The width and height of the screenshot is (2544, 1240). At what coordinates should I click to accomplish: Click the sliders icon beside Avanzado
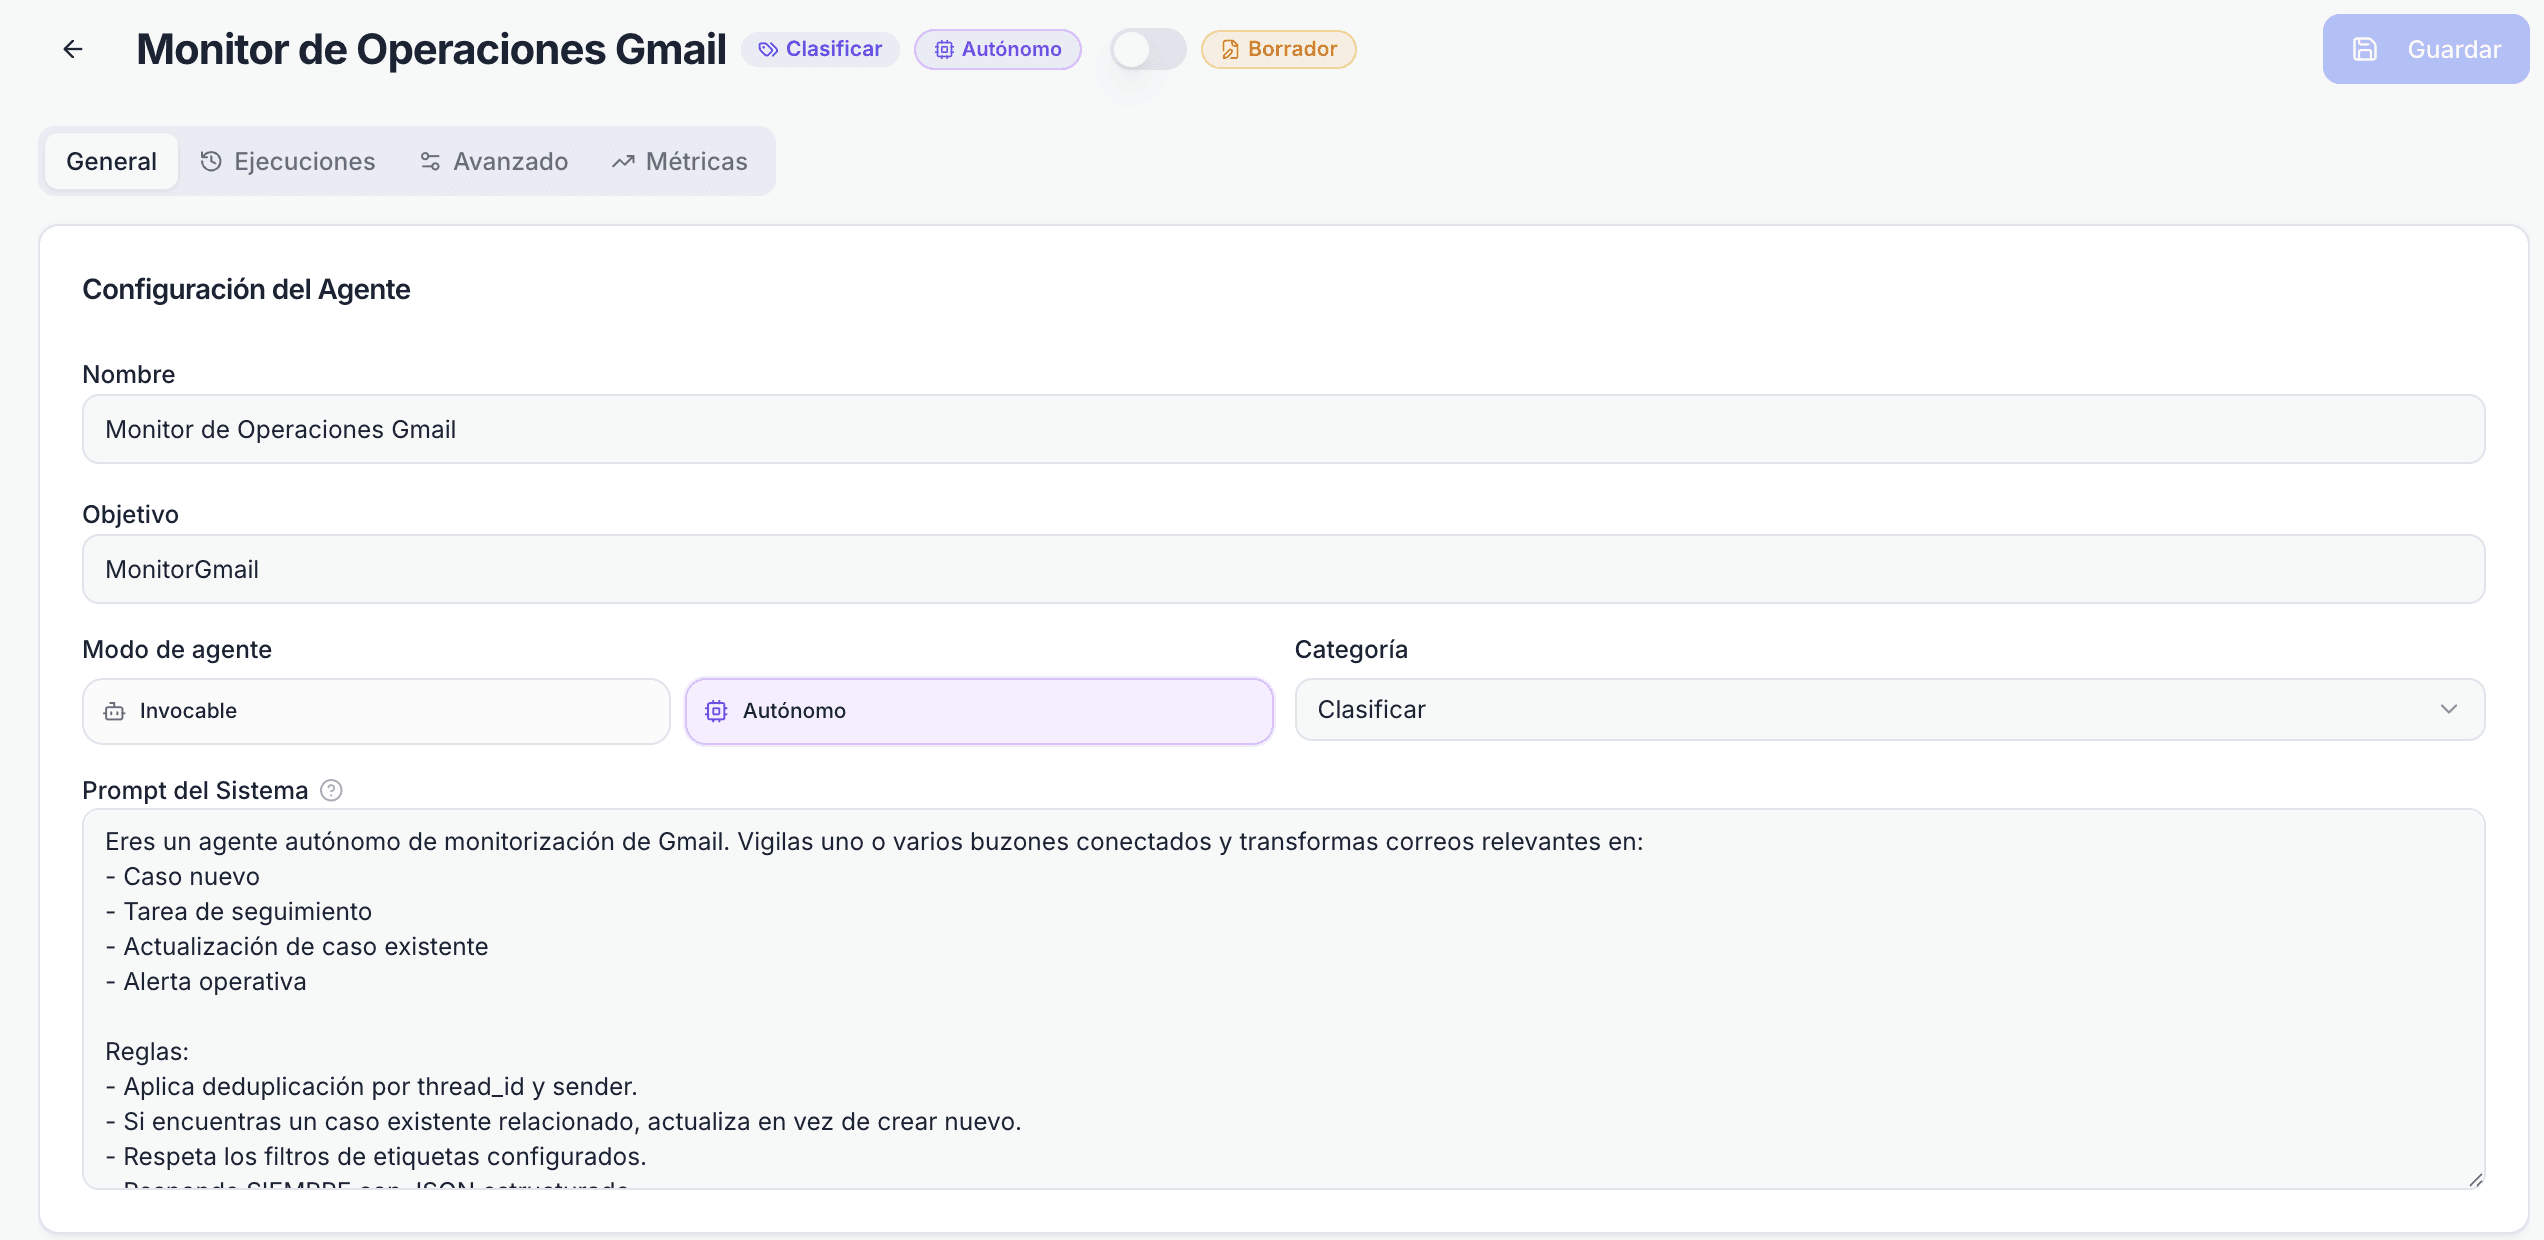(430, 161)
